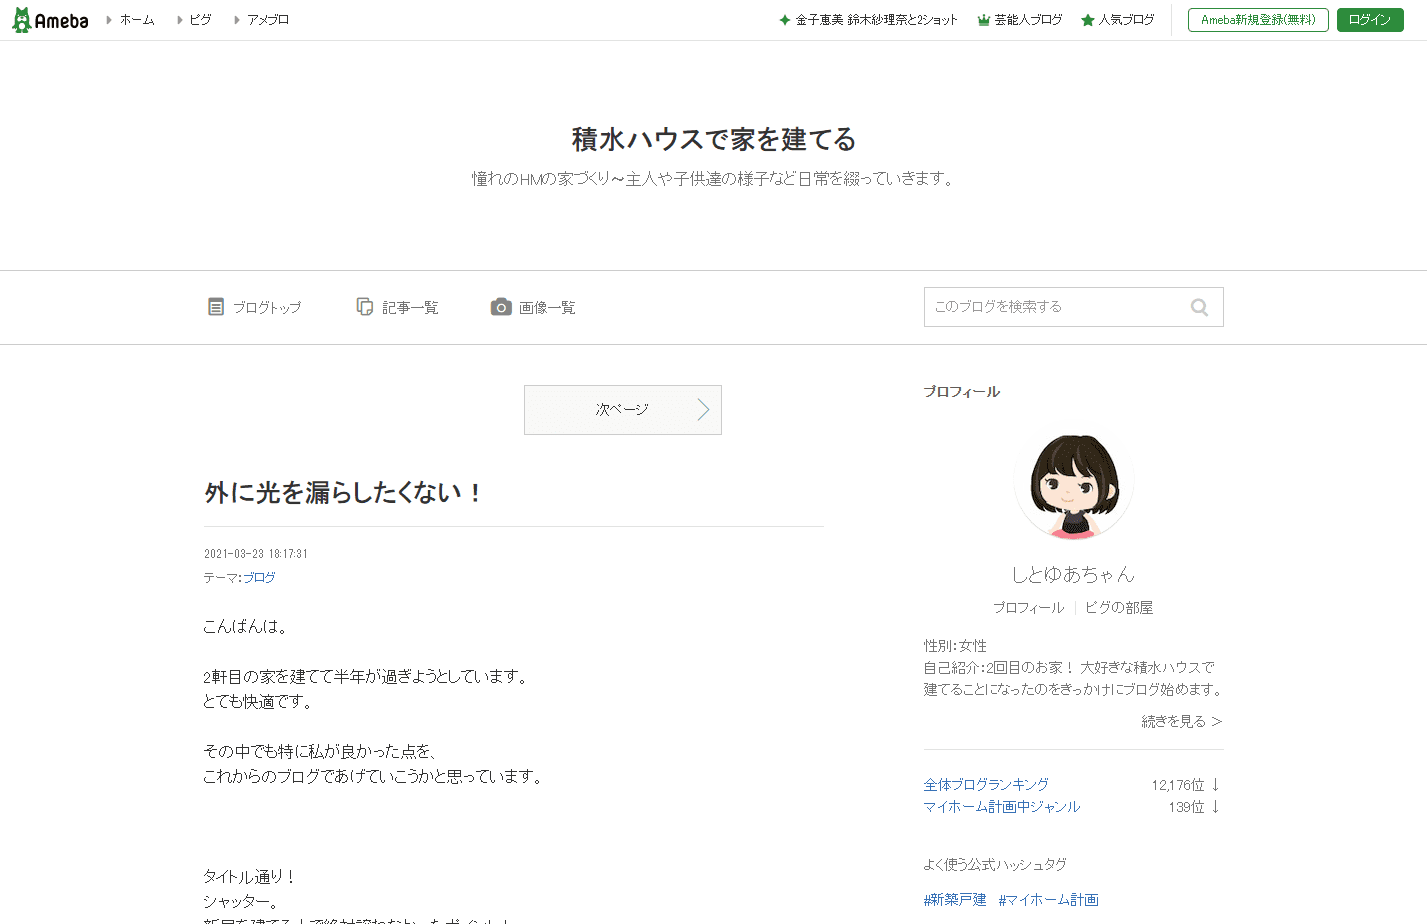
Task: Click date 2021-03-23 18:17:31
Action: tap(256, 554)
